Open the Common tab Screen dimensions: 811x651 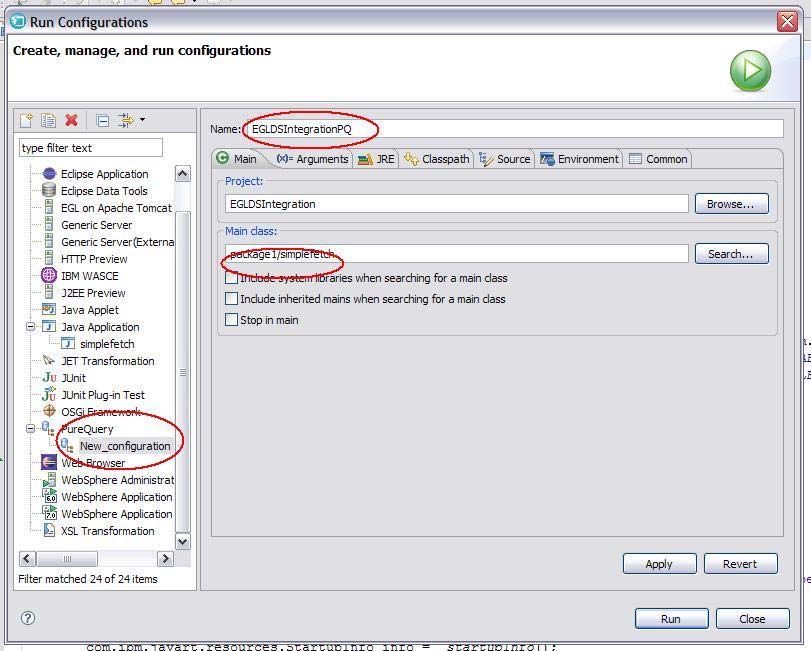[x=658, y=159]
